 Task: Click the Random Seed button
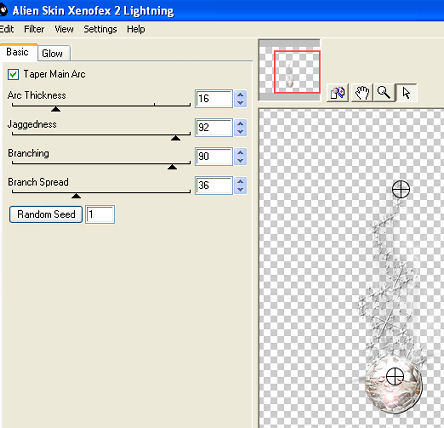[x=46, y=214]
